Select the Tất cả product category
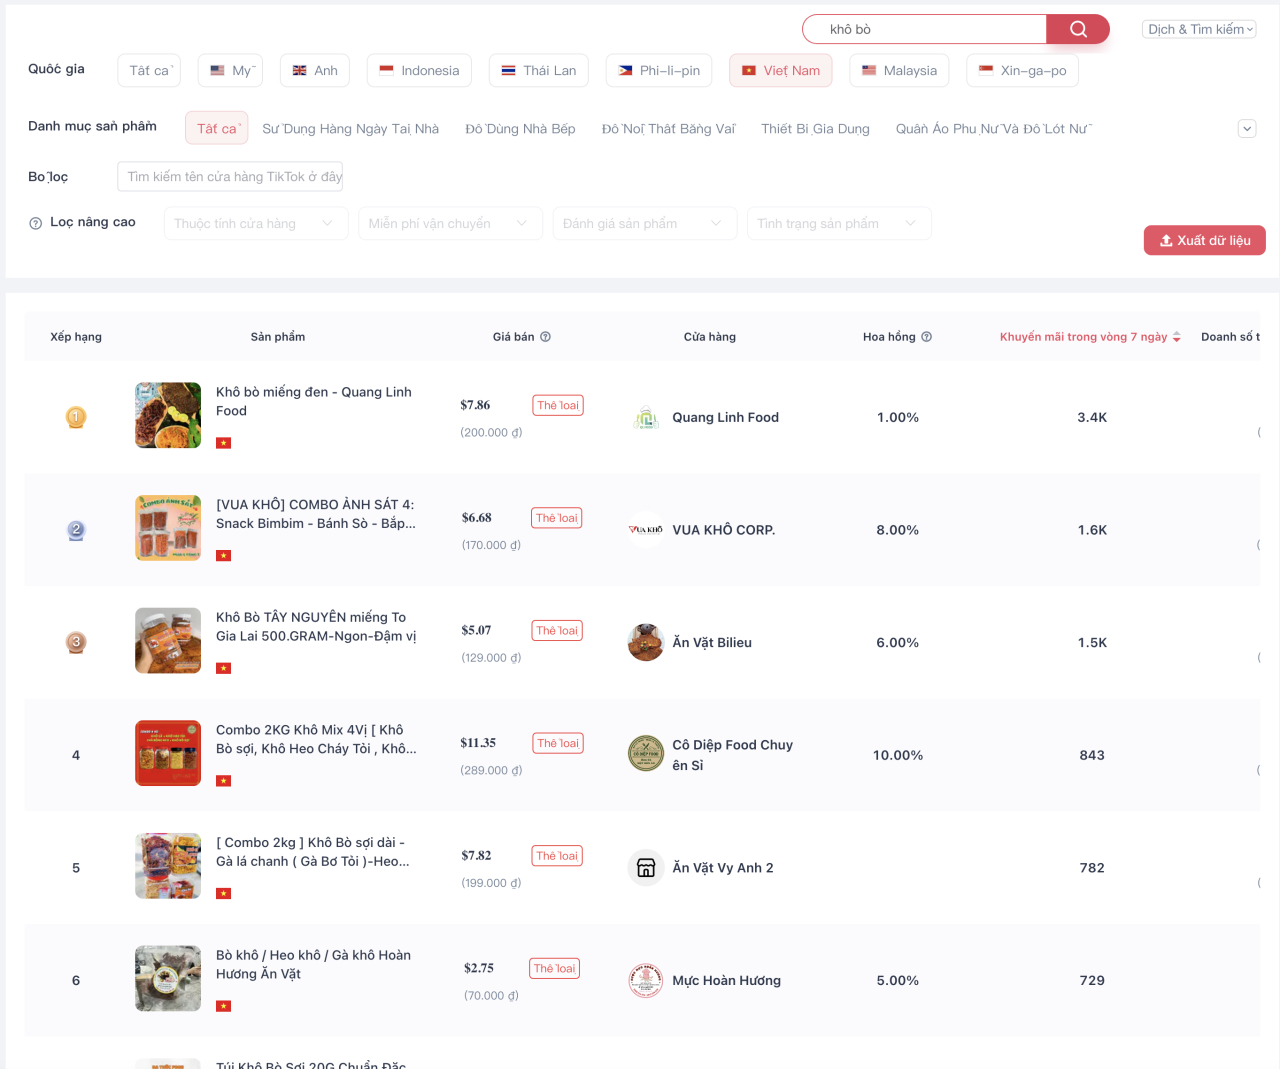 tap(216, 128)
